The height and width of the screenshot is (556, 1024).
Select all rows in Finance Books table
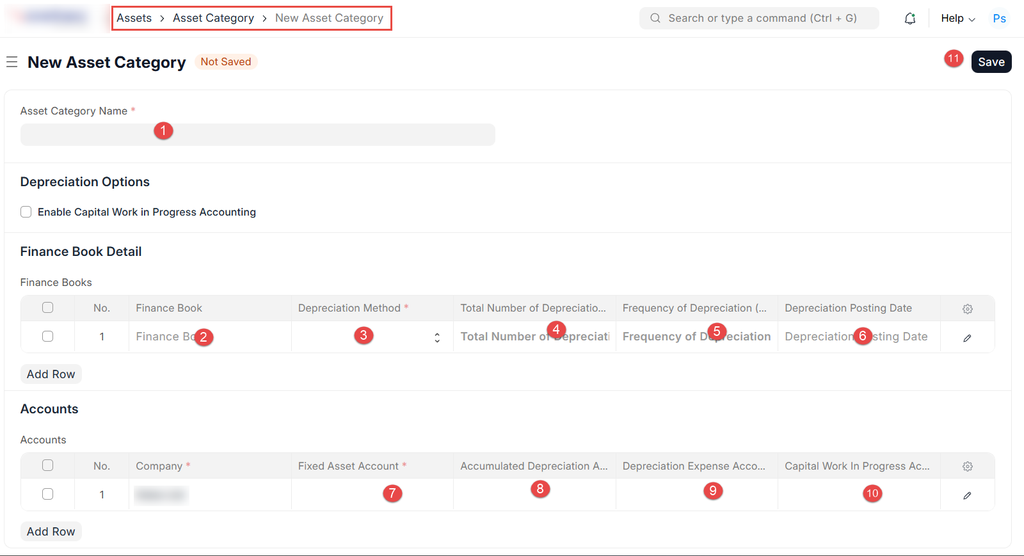(x=47, y=308)
